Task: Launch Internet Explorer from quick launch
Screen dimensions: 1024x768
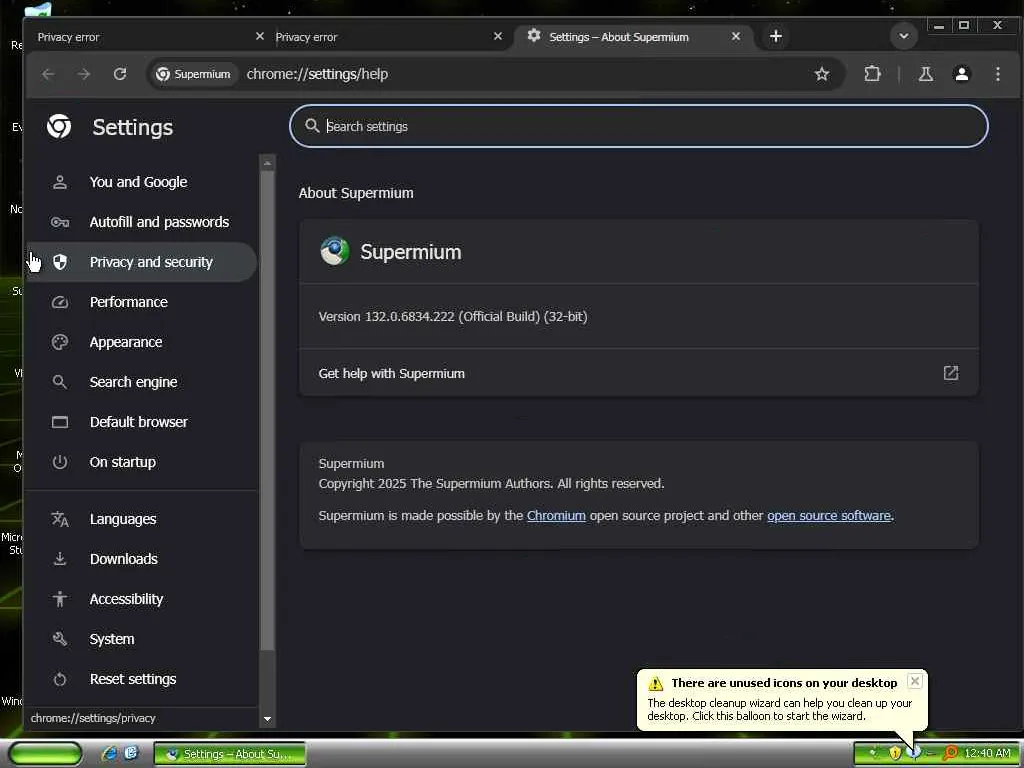Action: (x=109, y=754)
